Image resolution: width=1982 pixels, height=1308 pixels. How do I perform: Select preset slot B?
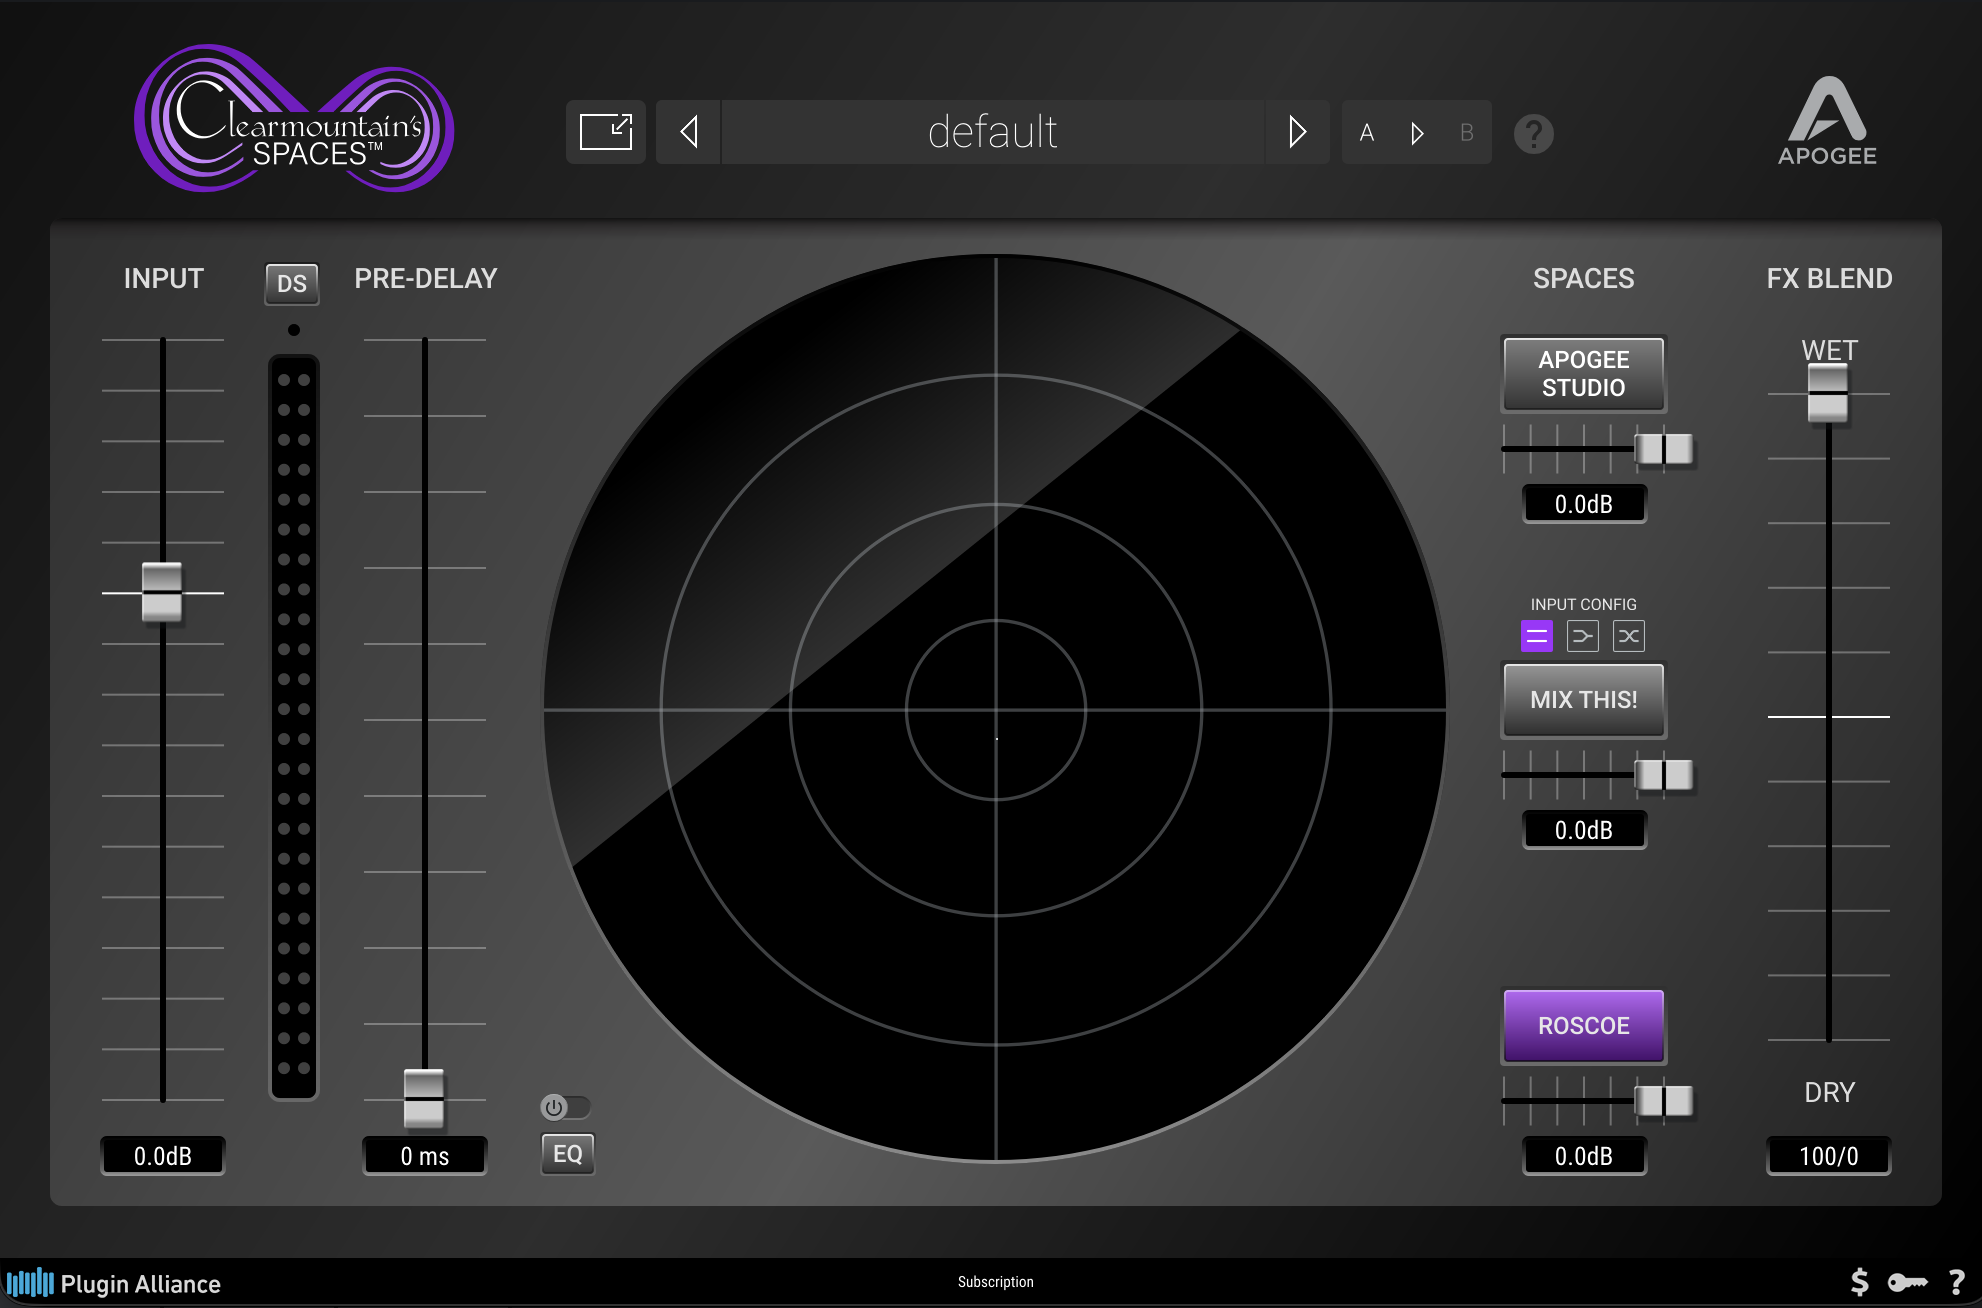1466,133
